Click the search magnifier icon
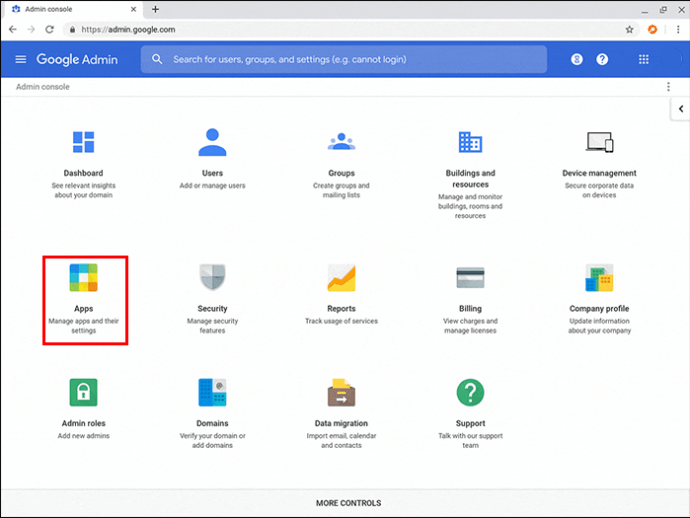The width and height of the screenshot is (690, 518). point(157,59)
